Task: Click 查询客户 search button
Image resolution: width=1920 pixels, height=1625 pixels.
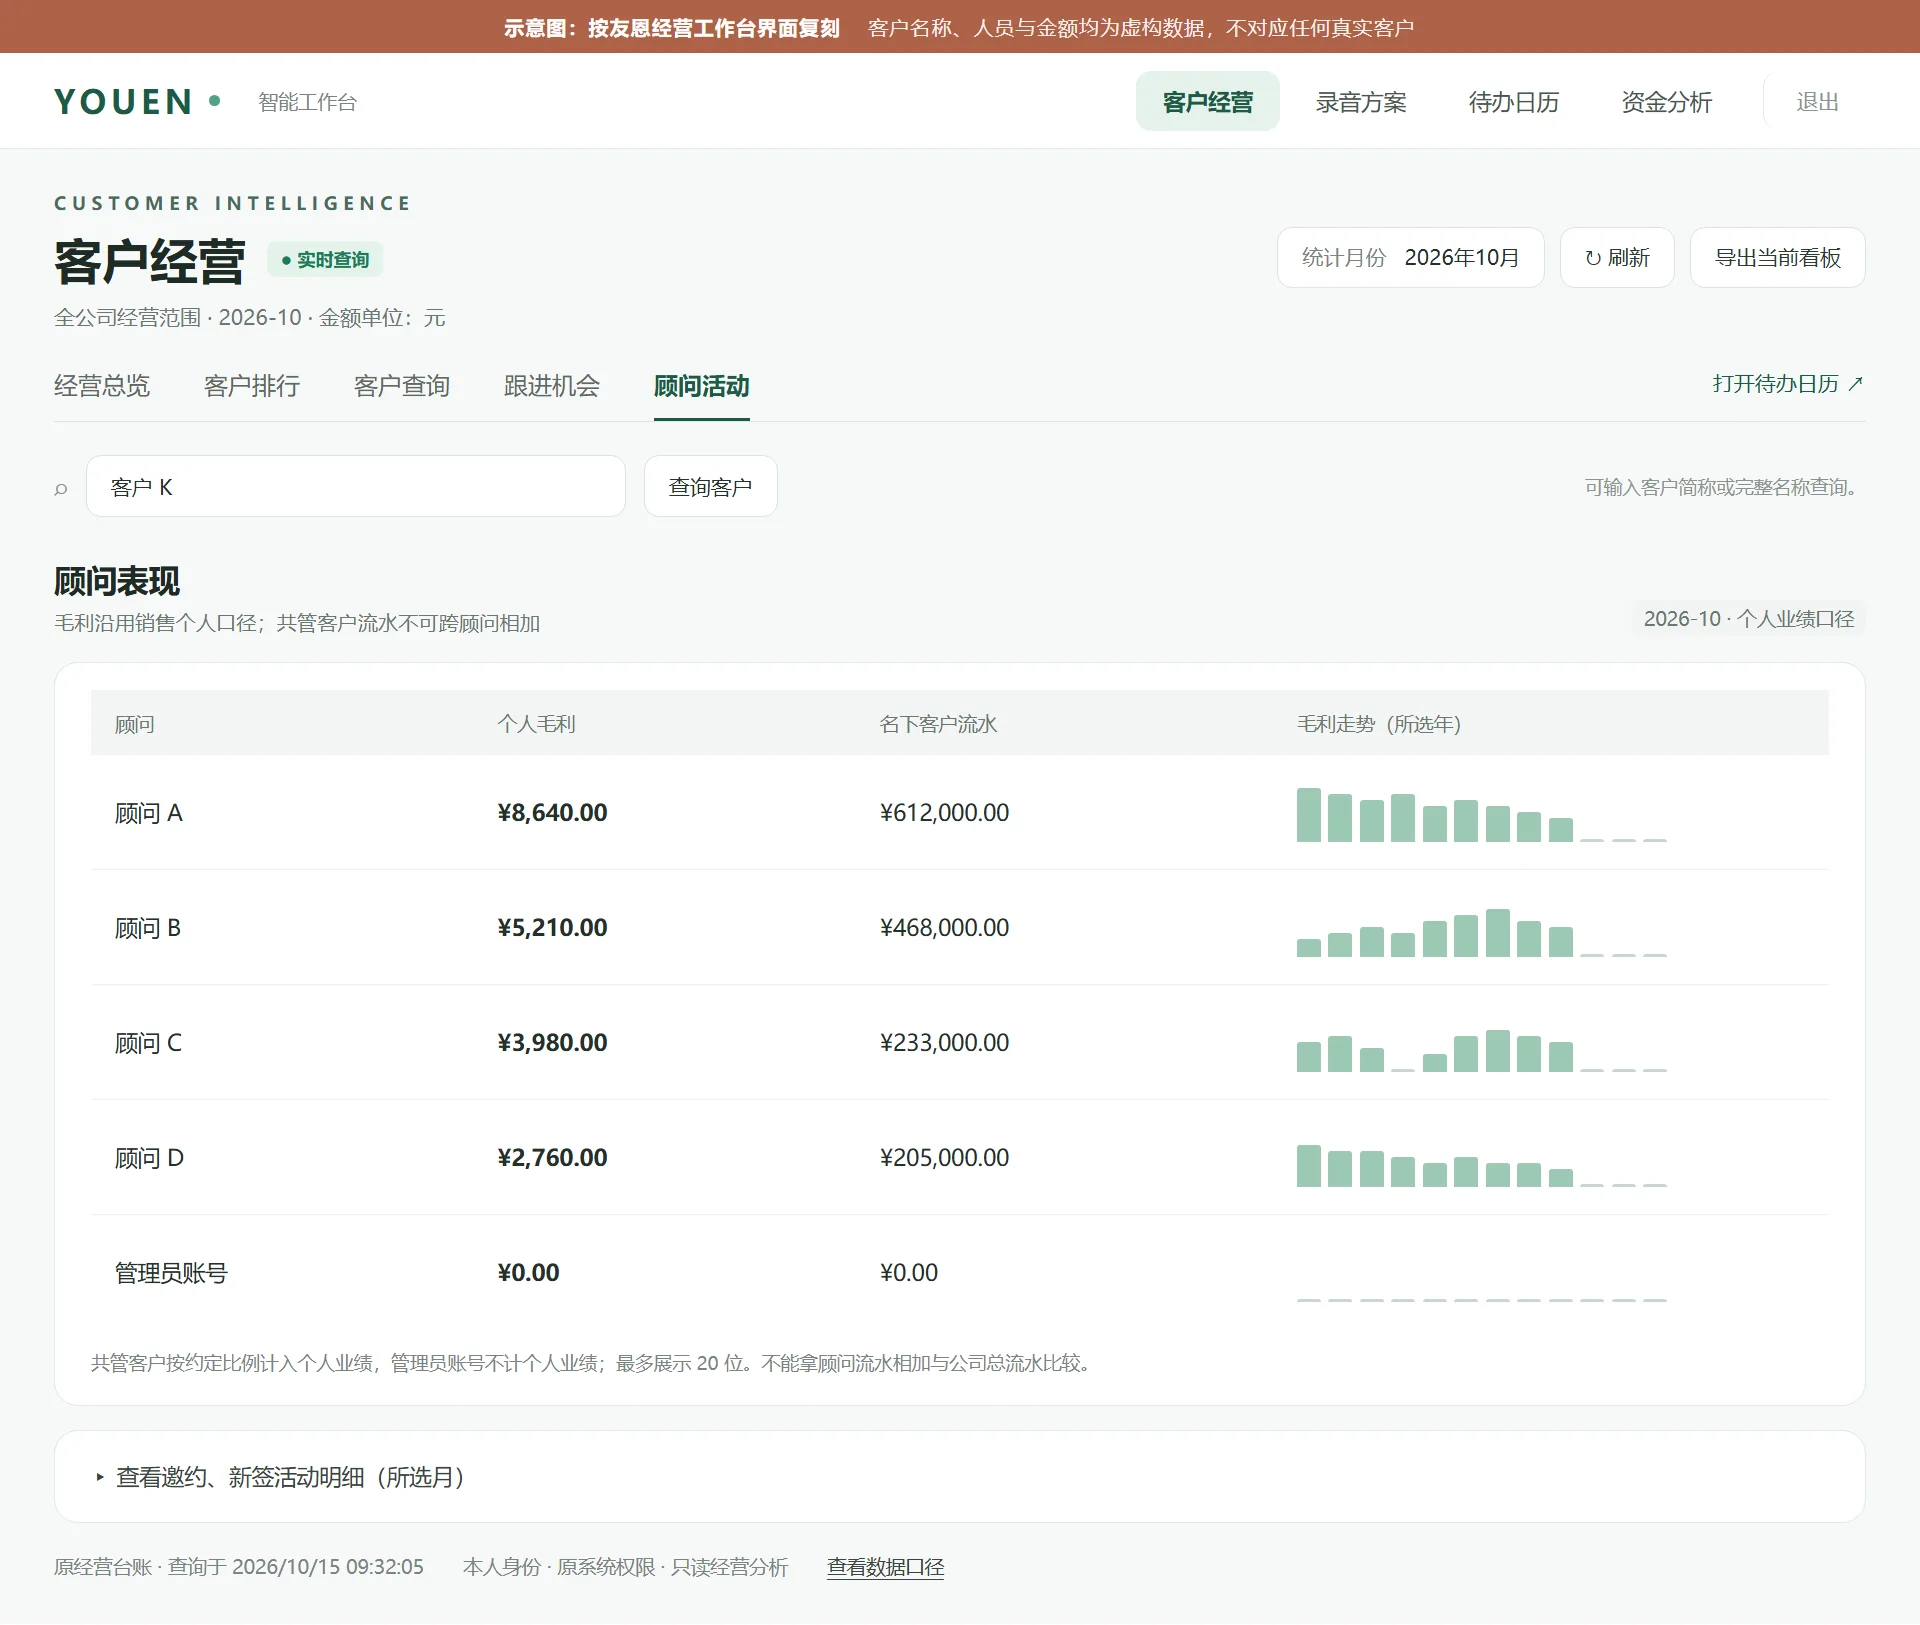Action: [x=710, y=487]
